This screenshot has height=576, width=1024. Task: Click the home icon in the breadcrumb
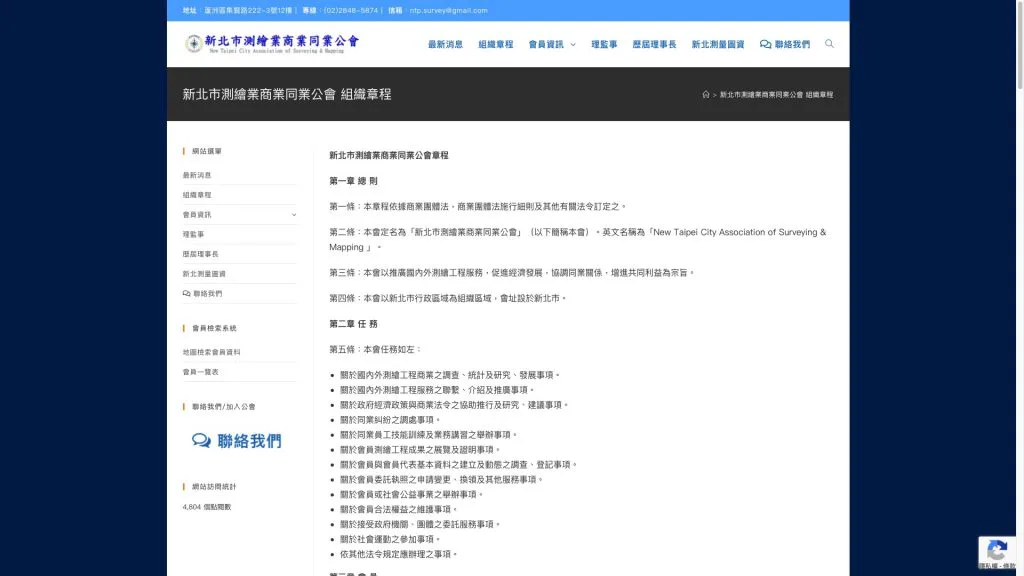pyautogui.click(x=706, y=95)
